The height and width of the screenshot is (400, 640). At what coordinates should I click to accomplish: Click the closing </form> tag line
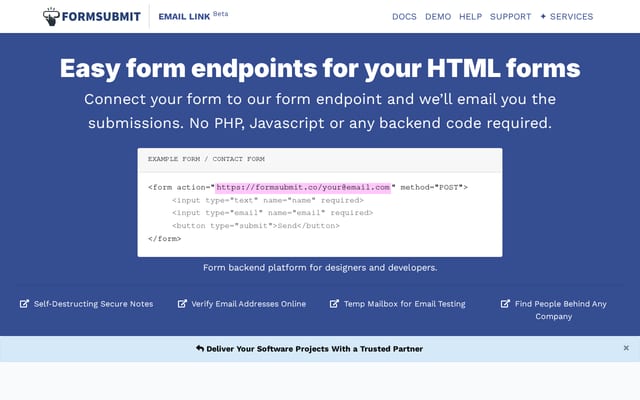pos(164,238)
